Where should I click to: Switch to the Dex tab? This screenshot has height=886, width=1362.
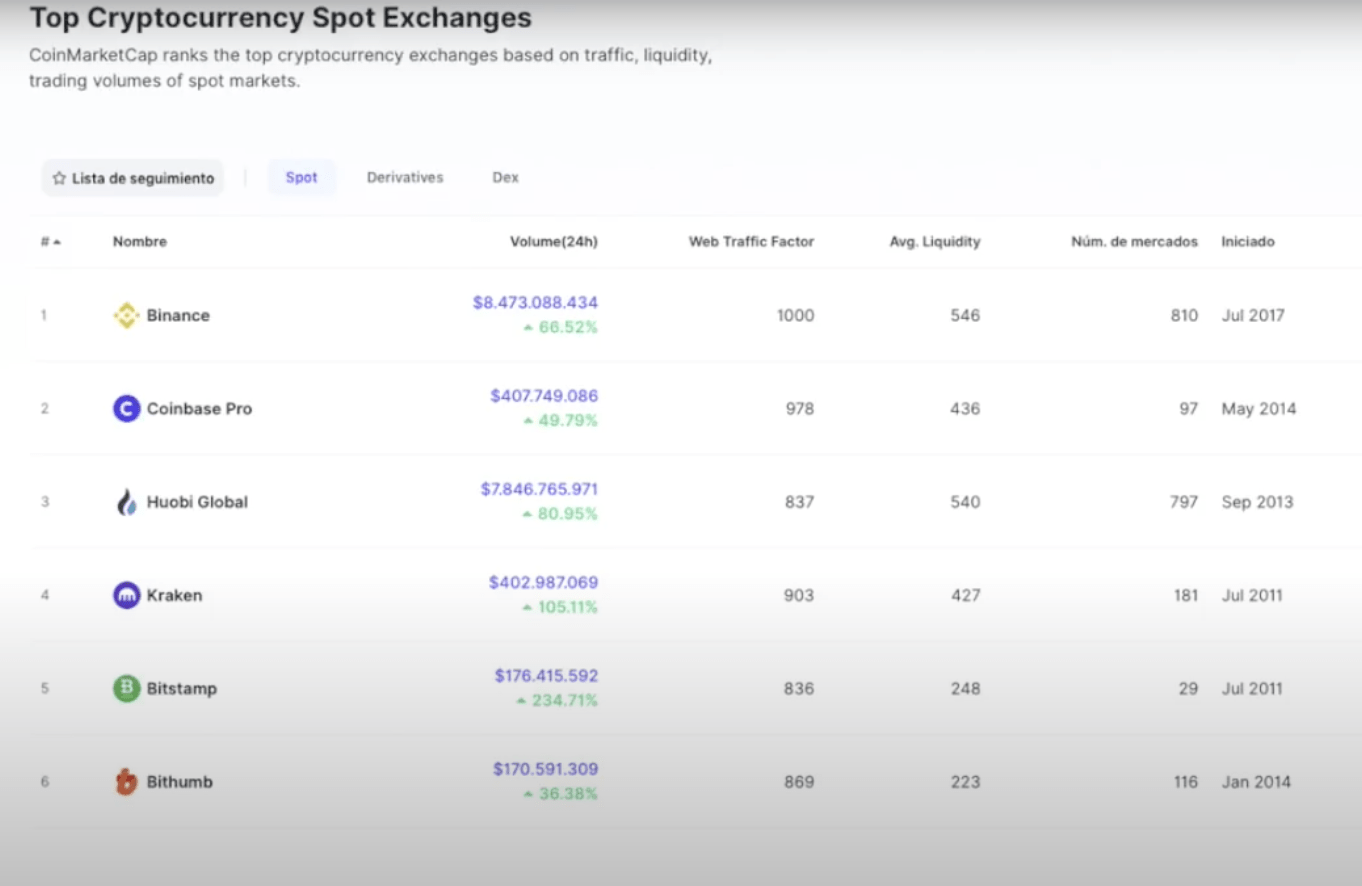point(505,177)
